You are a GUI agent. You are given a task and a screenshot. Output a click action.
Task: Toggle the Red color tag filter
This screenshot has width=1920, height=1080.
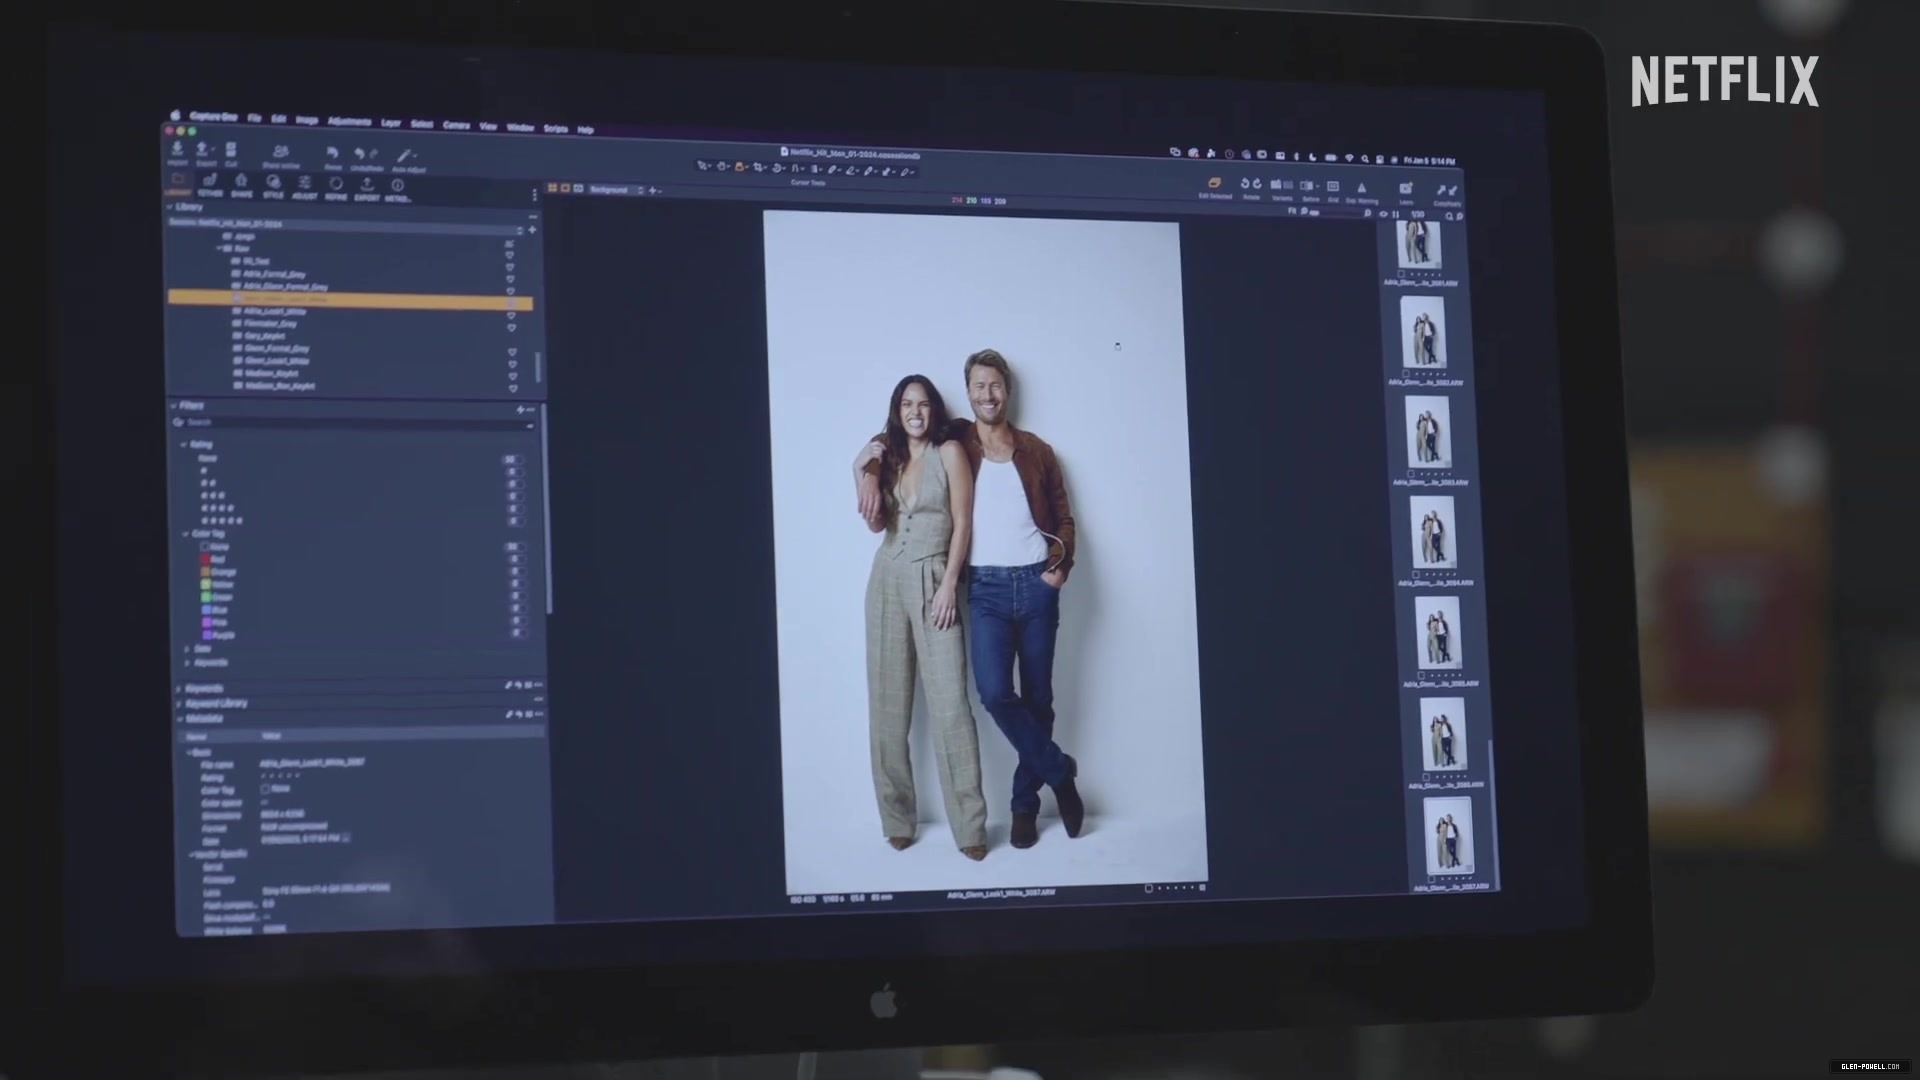point(213,559)
